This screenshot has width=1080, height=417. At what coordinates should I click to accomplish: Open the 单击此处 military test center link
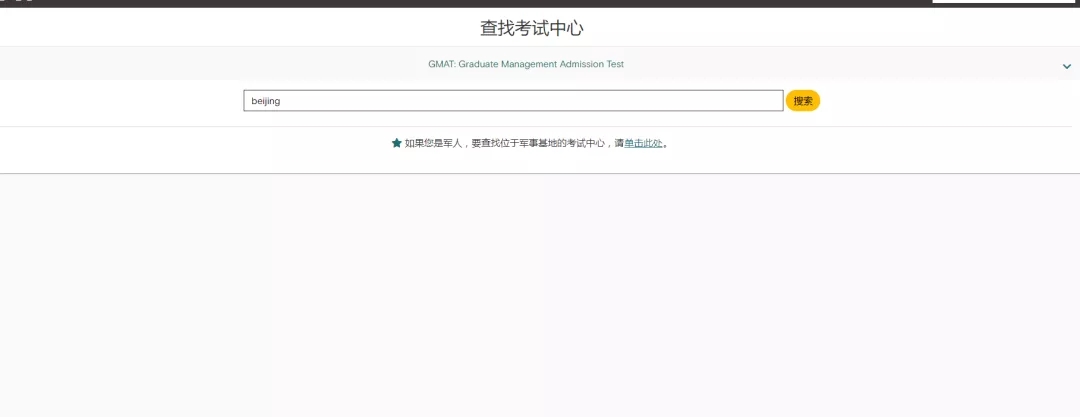point(643,143)
